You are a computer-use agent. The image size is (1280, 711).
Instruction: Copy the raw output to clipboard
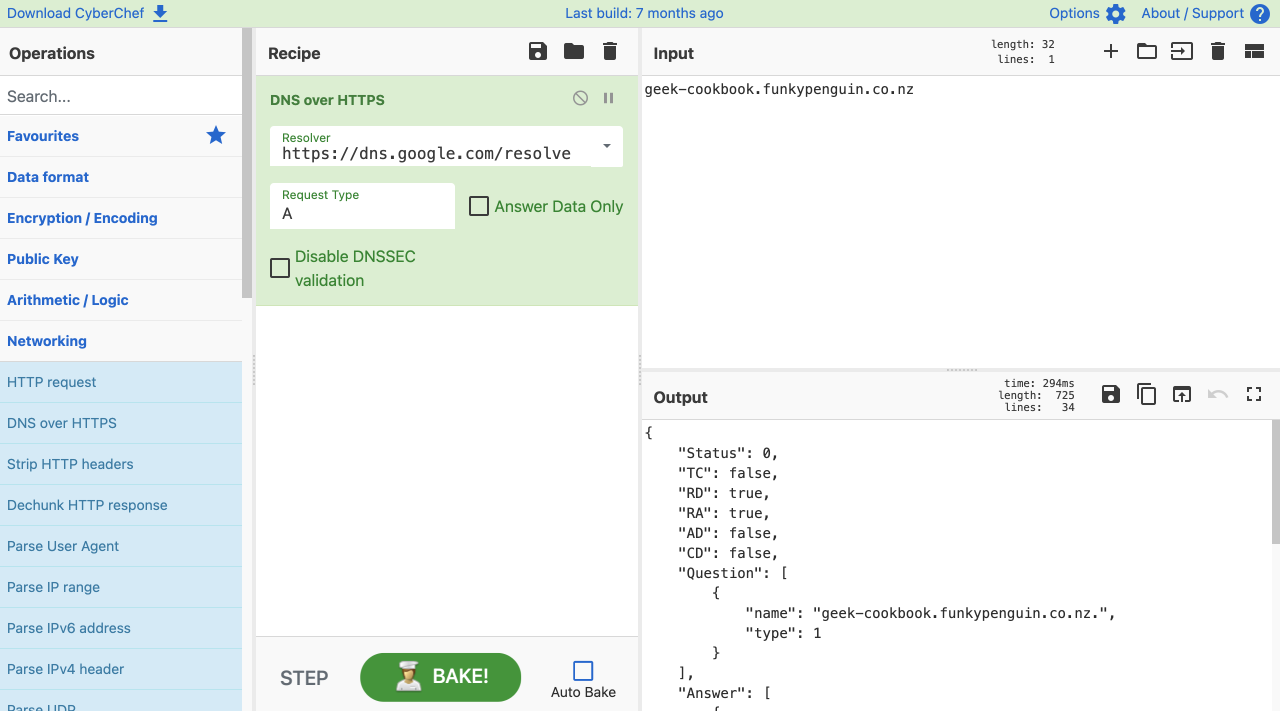click(x=1146, y=394)
